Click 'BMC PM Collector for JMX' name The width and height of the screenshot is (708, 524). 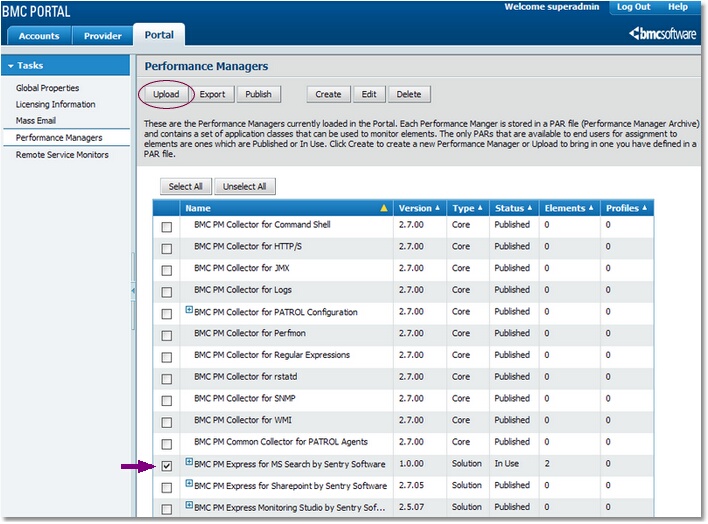point(242,268)
